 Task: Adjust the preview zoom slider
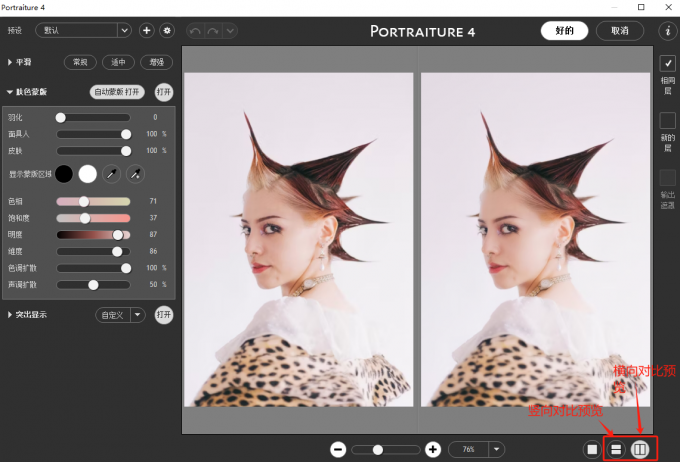[x=386, y=450]
